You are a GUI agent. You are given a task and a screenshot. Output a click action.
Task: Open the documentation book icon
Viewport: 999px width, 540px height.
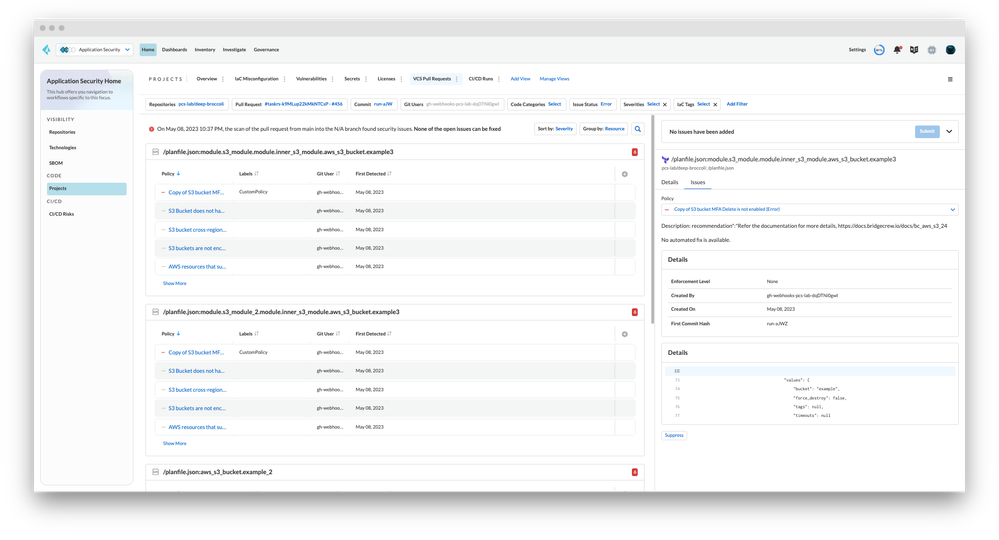click(914, 49)
